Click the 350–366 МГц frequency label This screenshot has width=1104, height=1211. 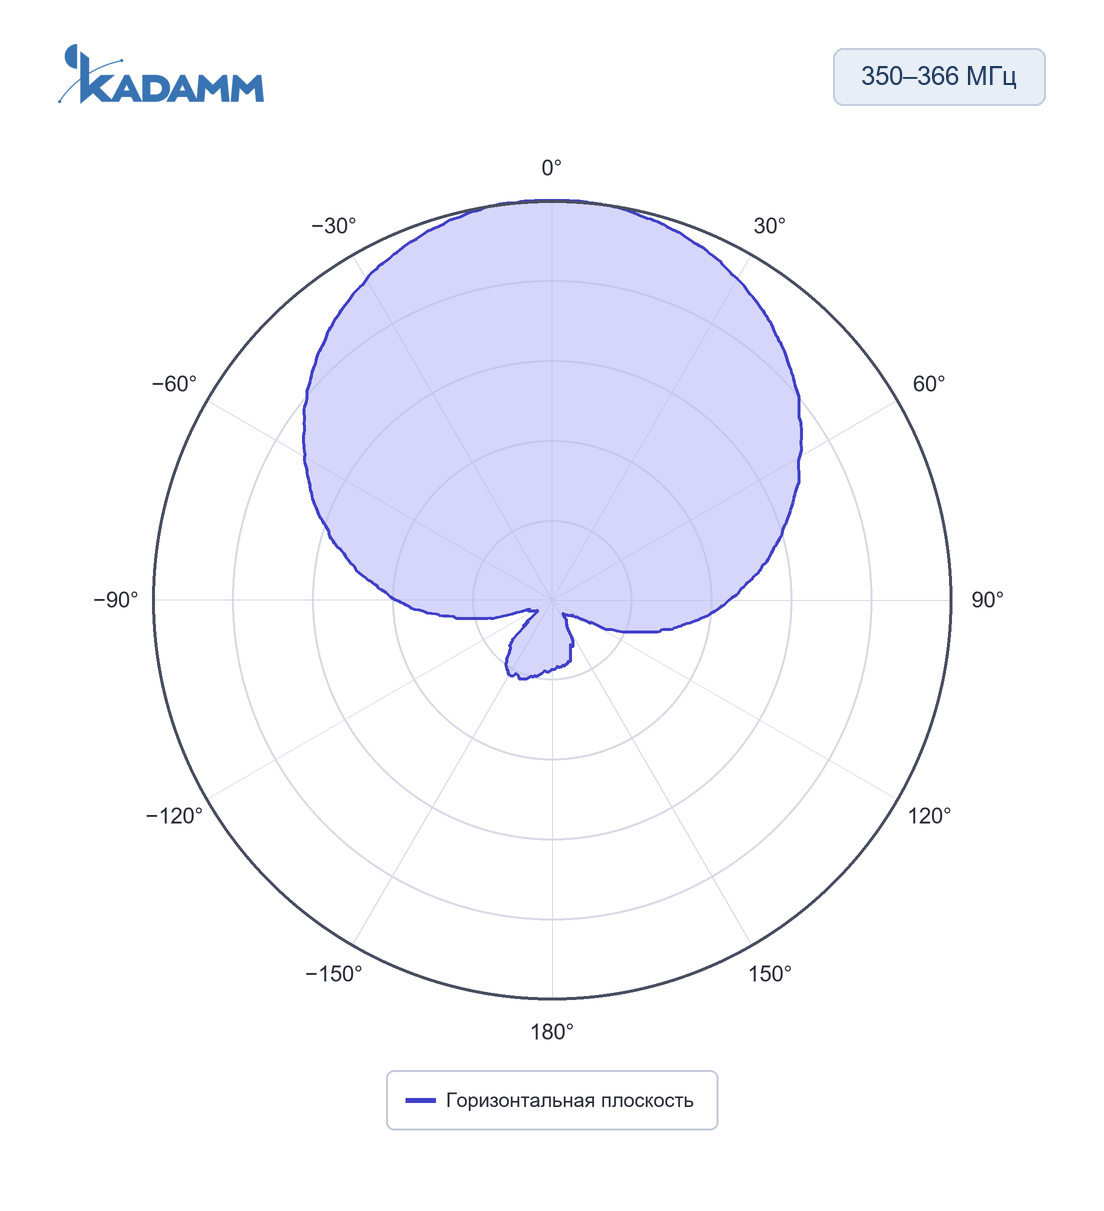point(939,76)
